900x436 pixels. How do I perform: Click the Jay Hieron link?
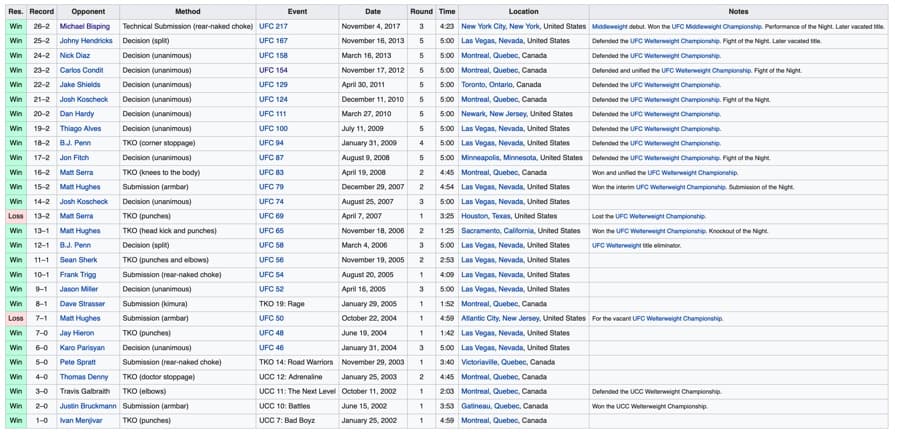(77, 333)
